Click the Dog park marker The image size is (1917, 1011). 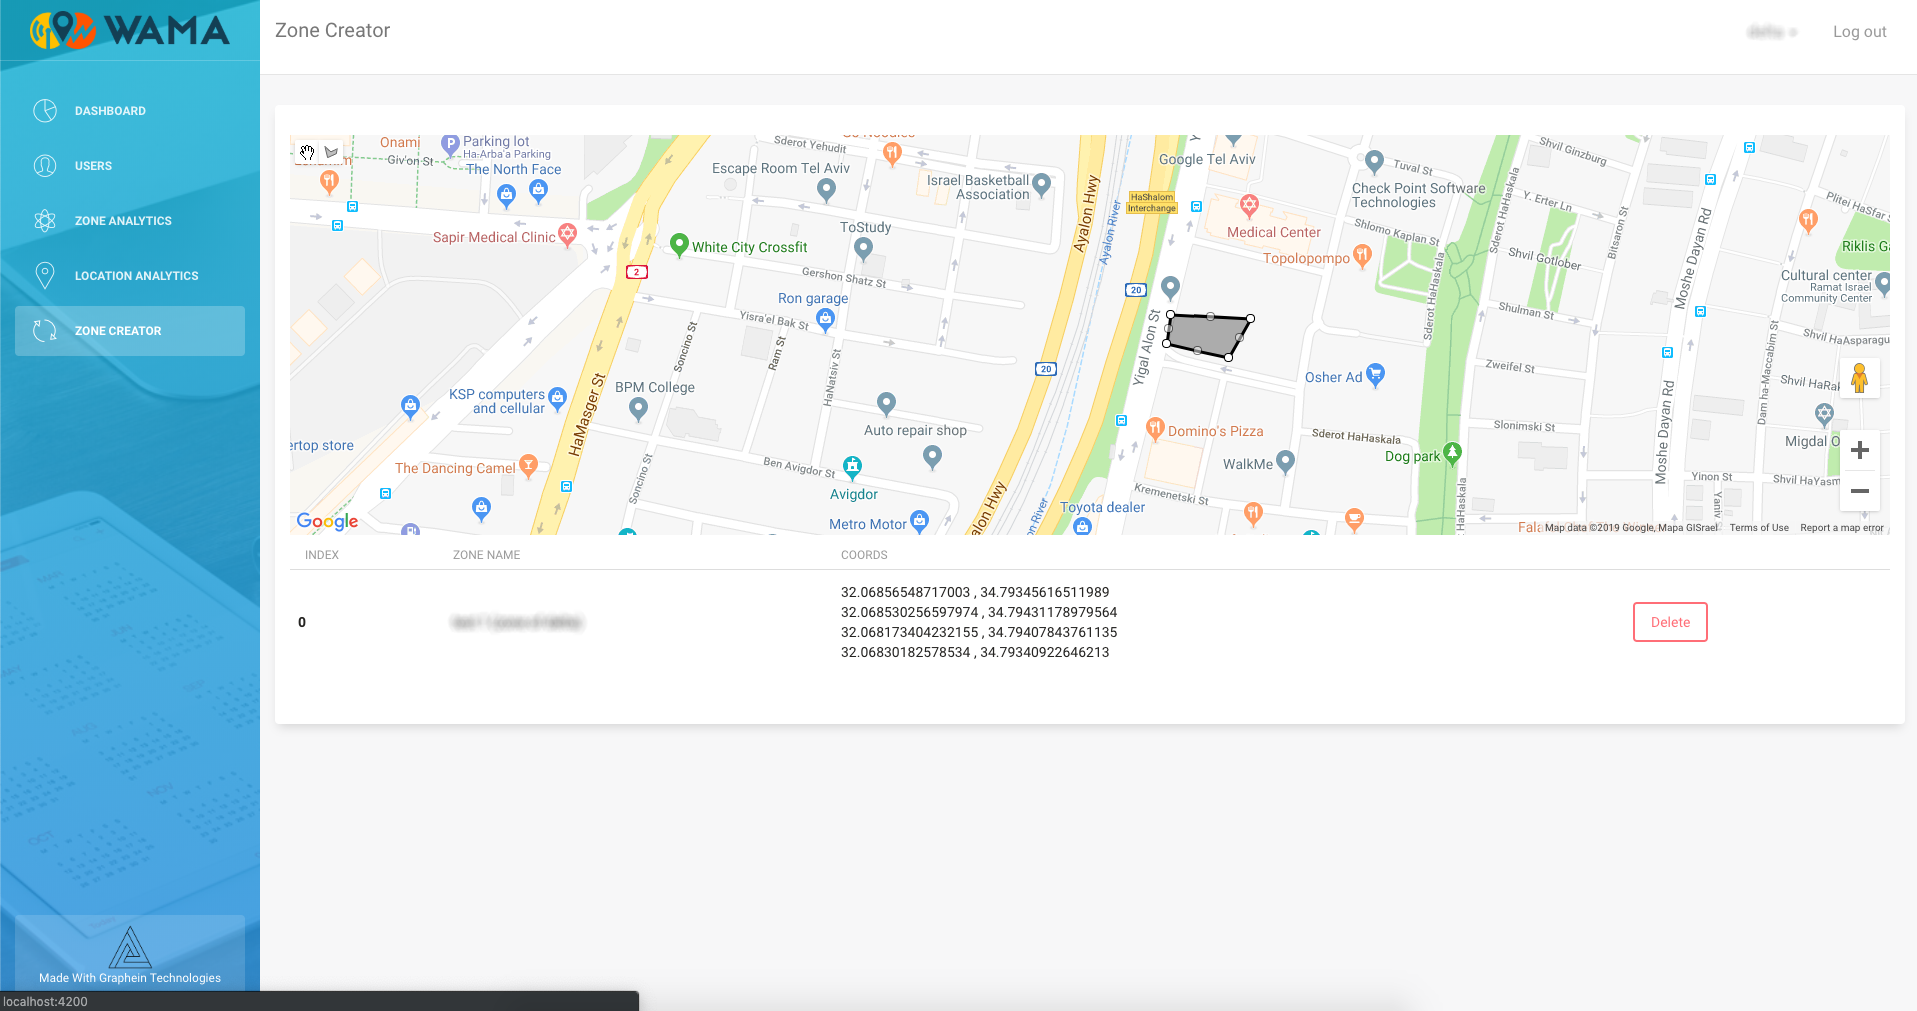click(x=1453, y=453)
